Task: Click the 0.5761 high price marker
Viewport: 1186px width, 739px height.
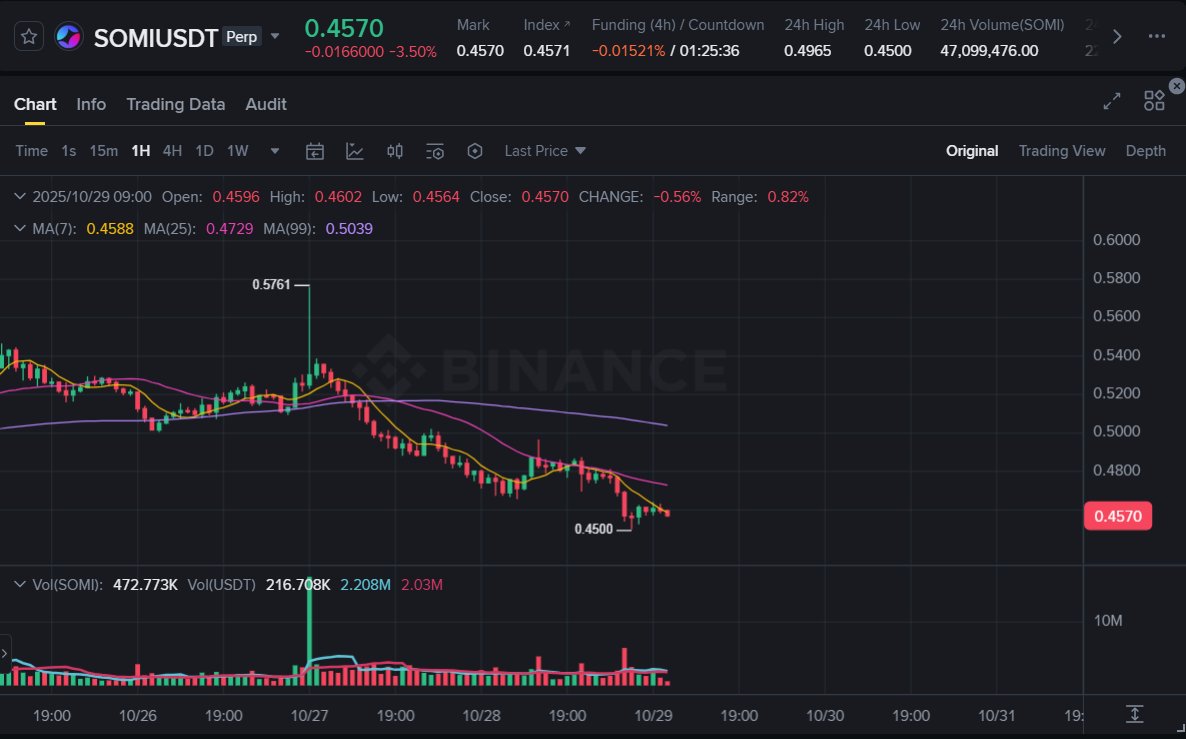Action: pyautogui.click(x=271, y=284)
